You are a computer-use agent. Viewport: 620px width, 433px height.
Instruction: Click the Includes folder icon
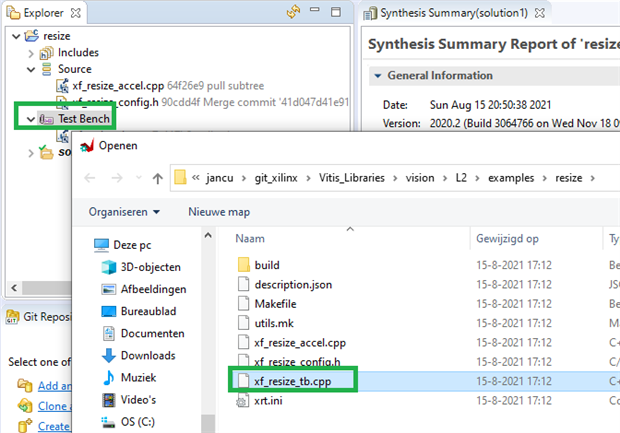click(46, 53)
